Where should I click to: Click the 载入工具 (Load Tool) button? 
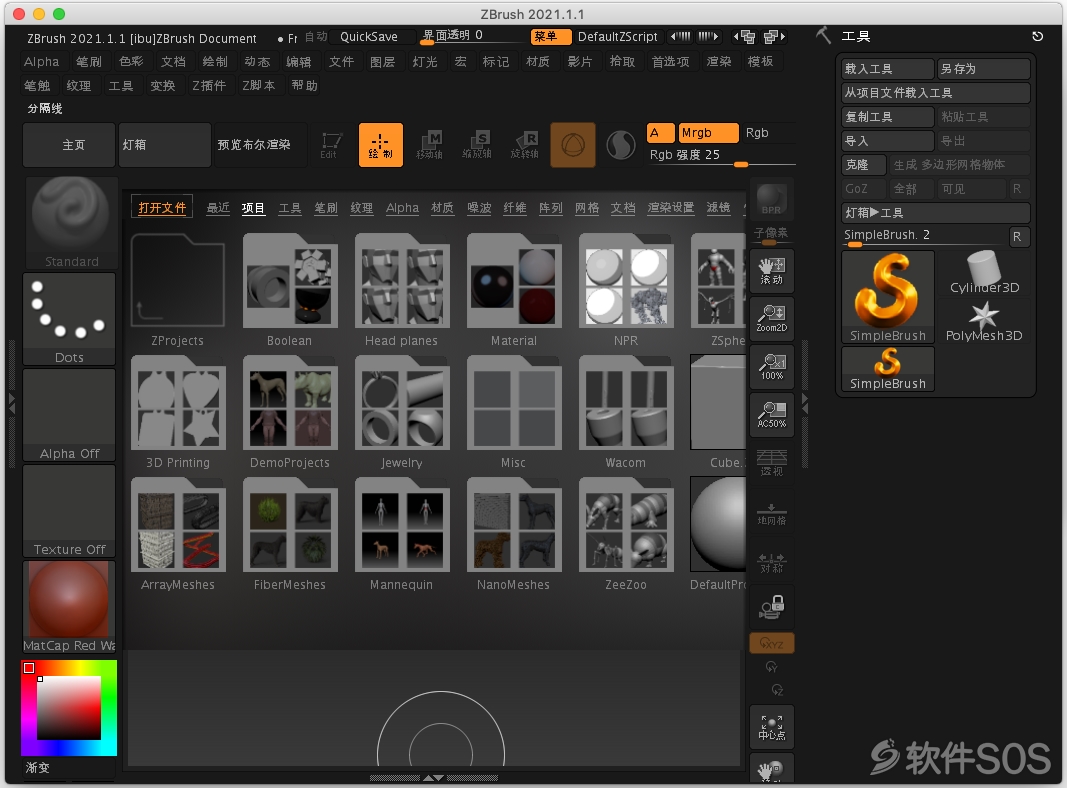coord(888,69)
